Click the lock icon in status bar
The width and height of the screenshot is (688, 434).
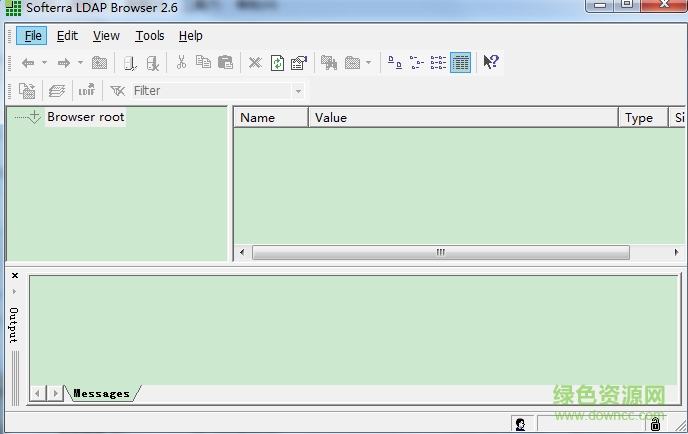click(x=655, y=424)
